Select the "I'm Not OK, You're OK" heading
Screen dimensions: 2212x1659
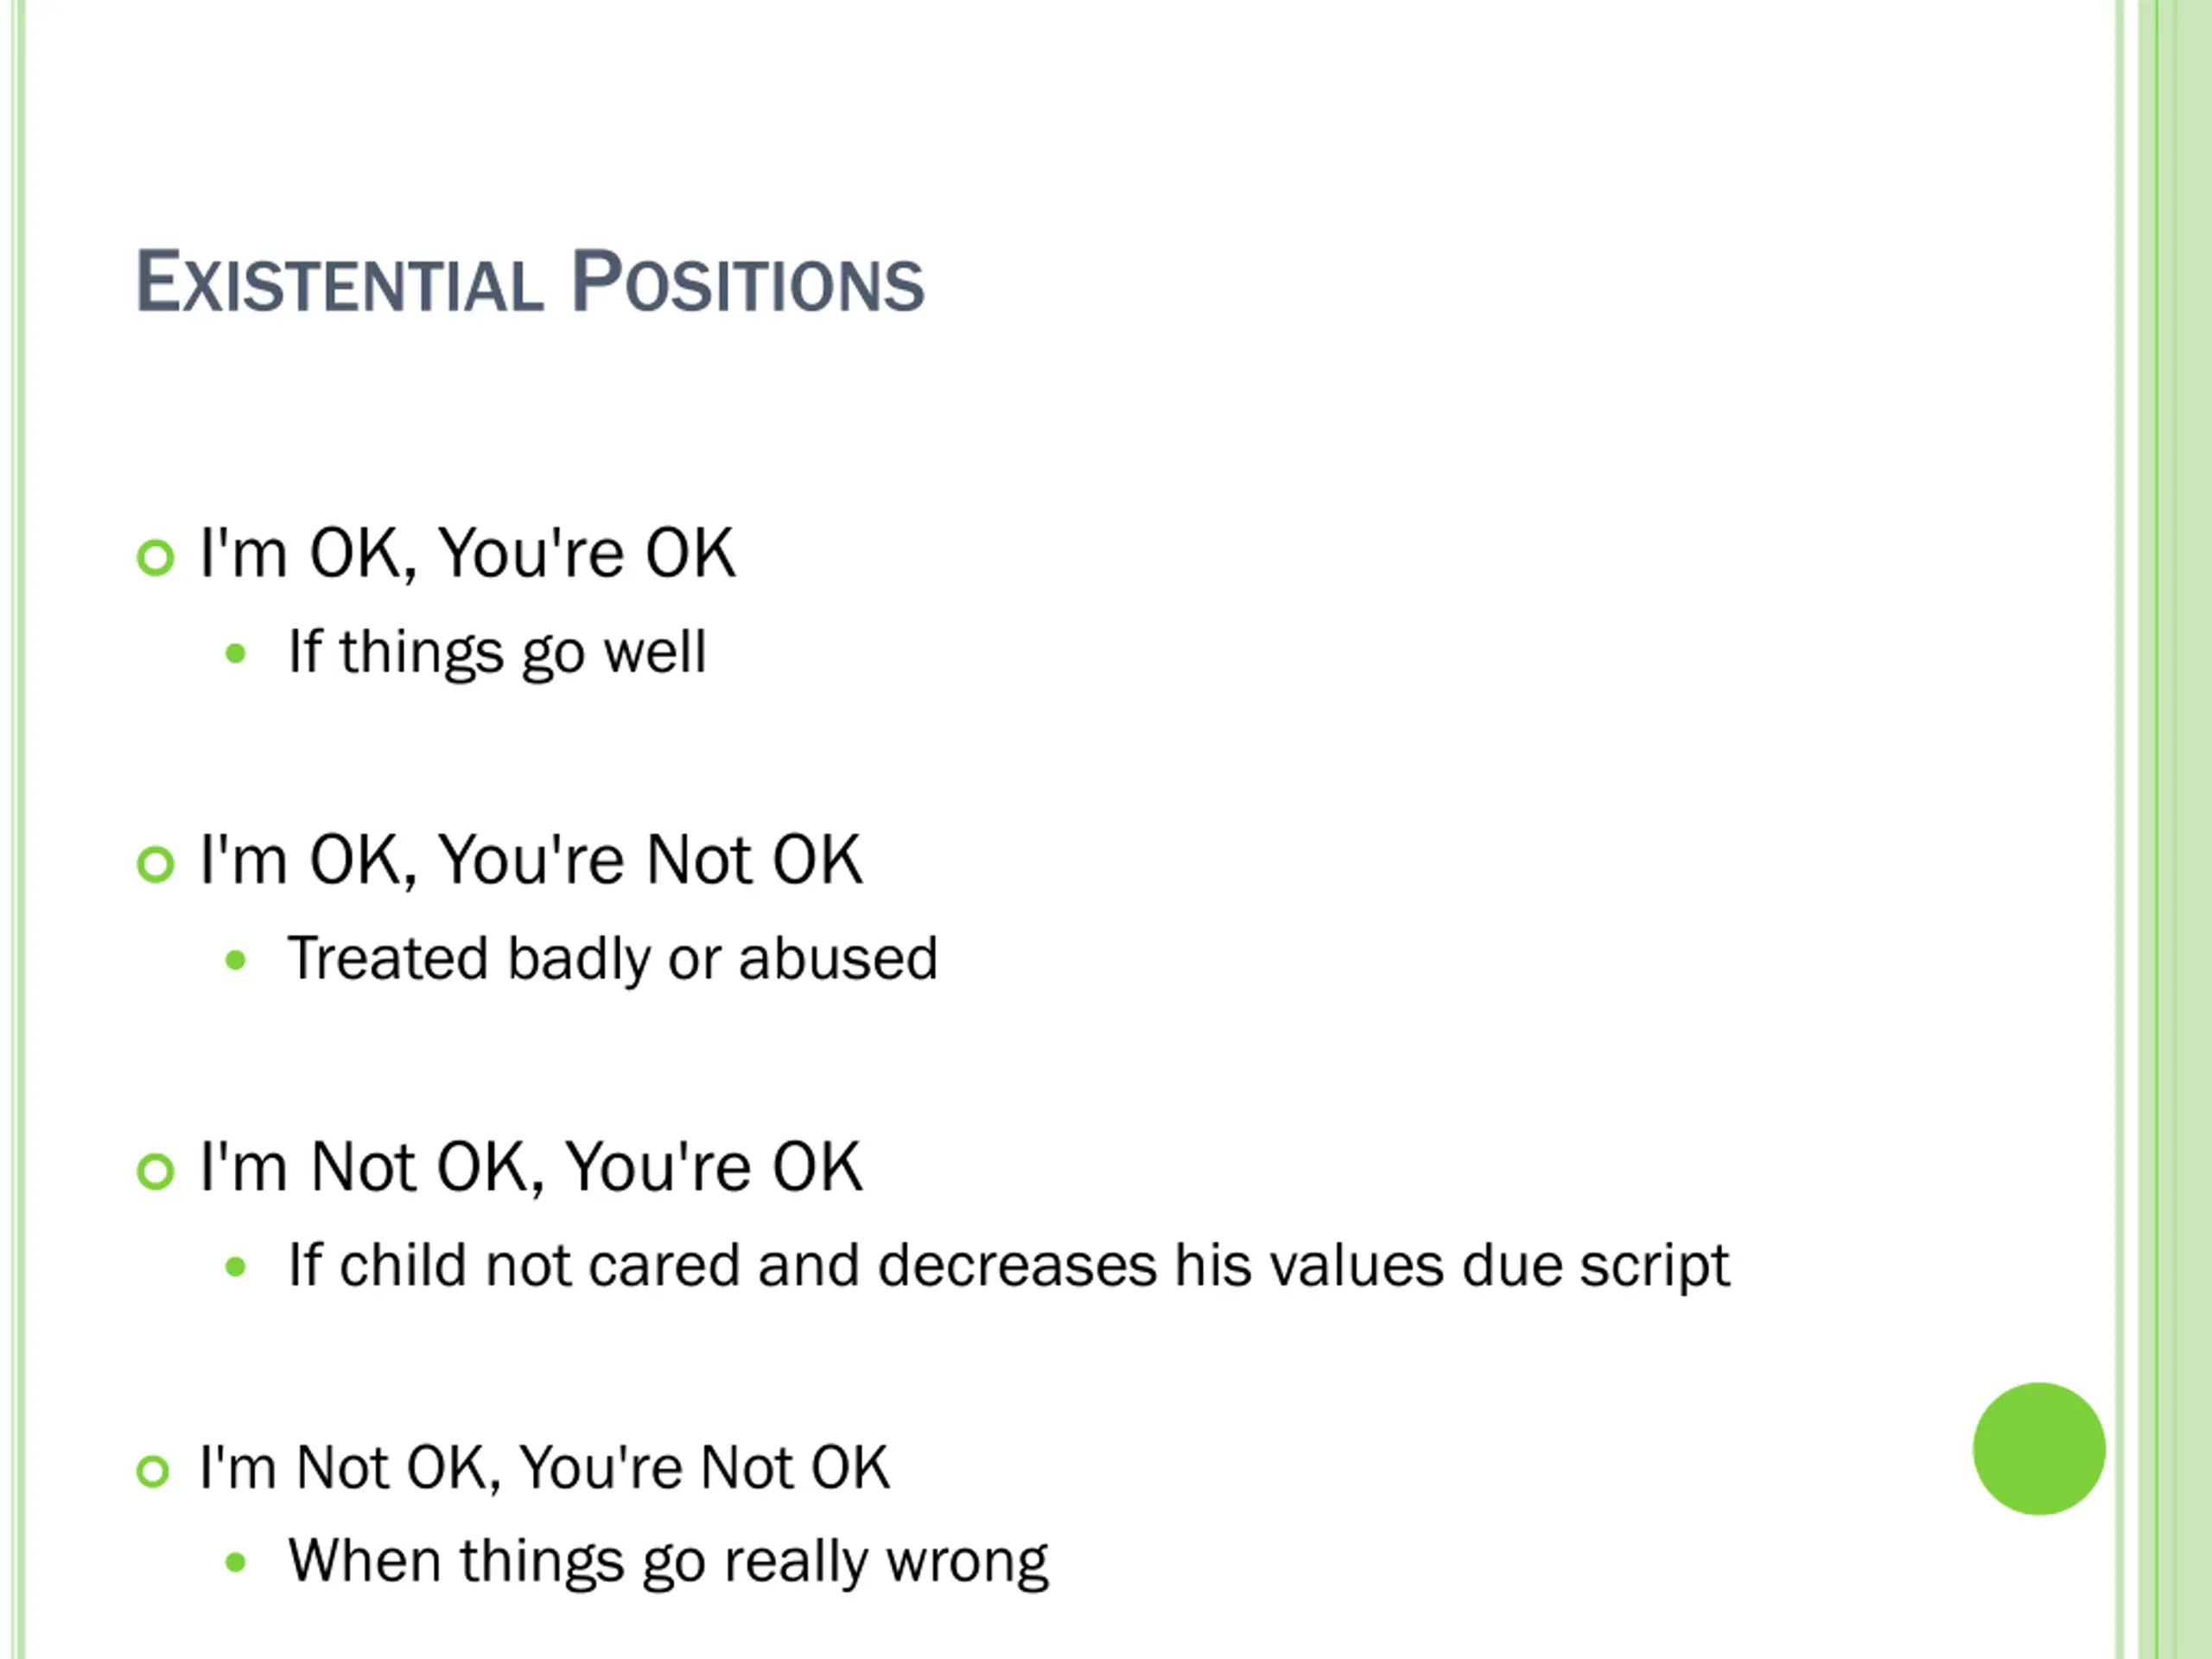click(530, 1167)
